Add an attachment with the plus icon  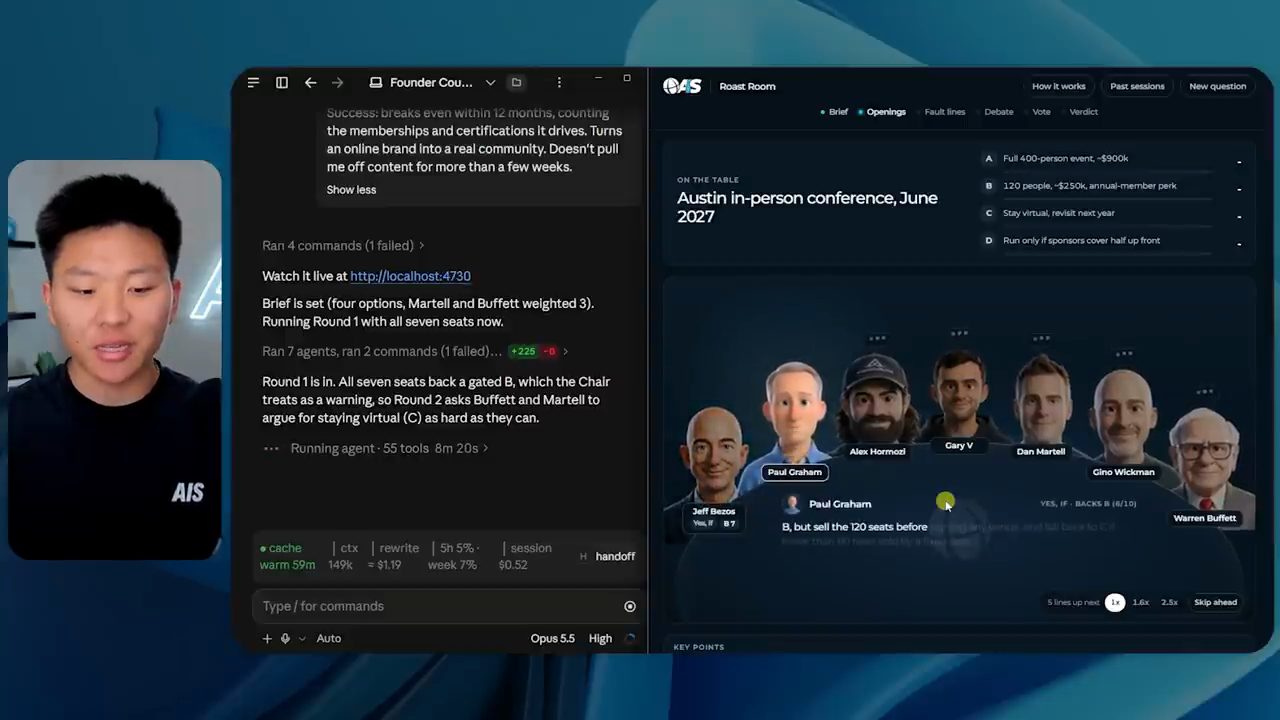tap(267, 638)
